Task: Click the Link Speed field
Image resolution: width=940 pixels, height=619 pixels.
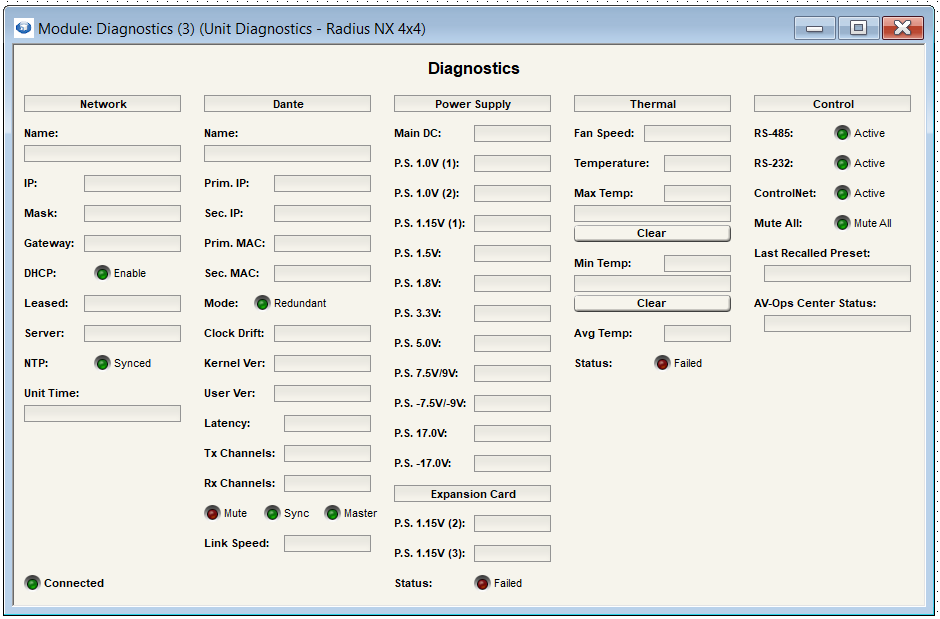Action: point(327,543)
